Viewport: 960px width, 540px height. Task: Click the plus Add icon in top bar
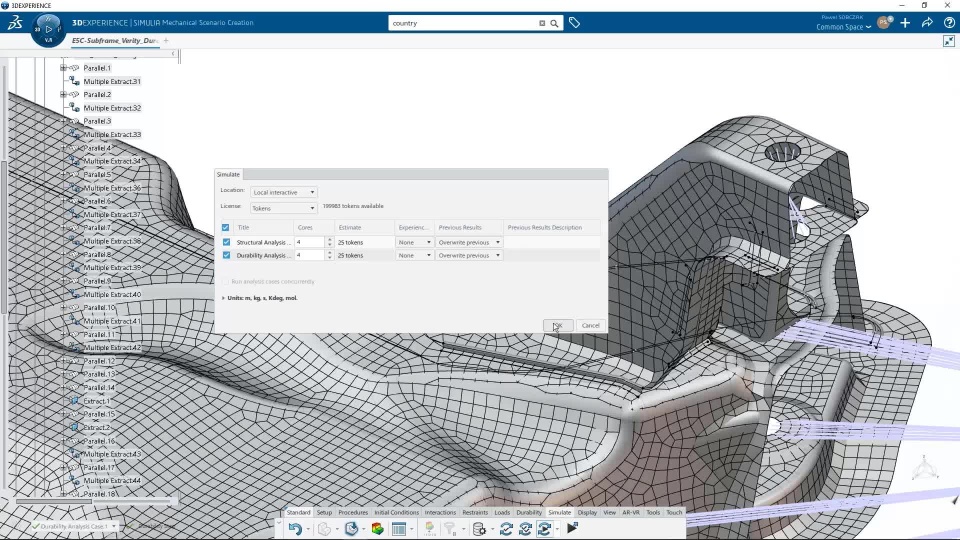point(905,22)
